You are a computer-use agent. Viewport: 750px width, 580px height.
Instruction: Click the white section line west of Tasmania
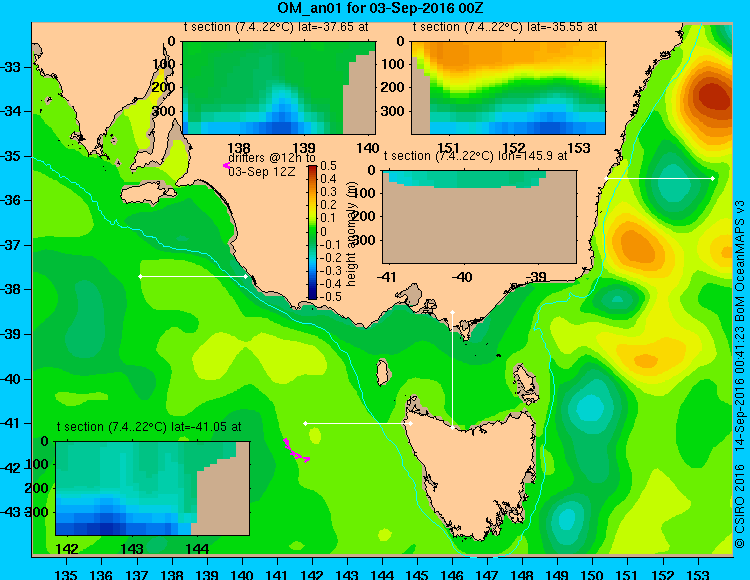(358, 423)
